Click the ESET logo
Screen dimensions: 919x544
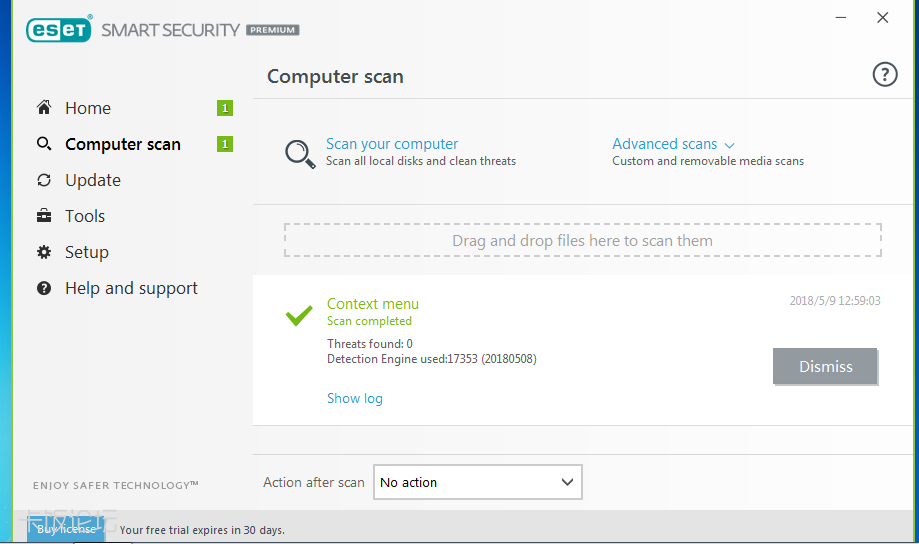pos(59,29)
